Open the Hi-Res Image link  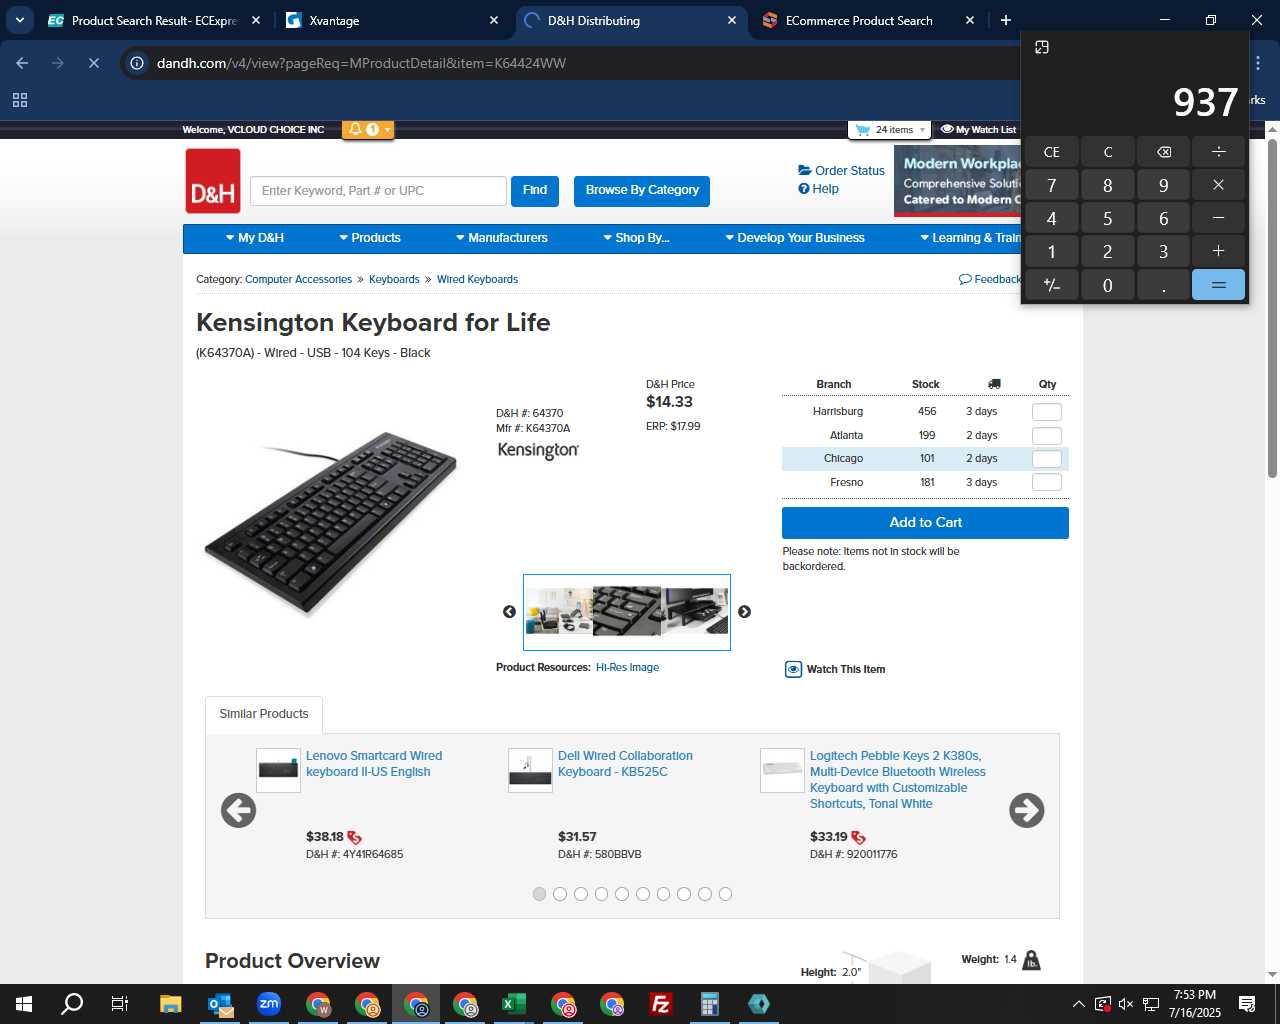627,668
